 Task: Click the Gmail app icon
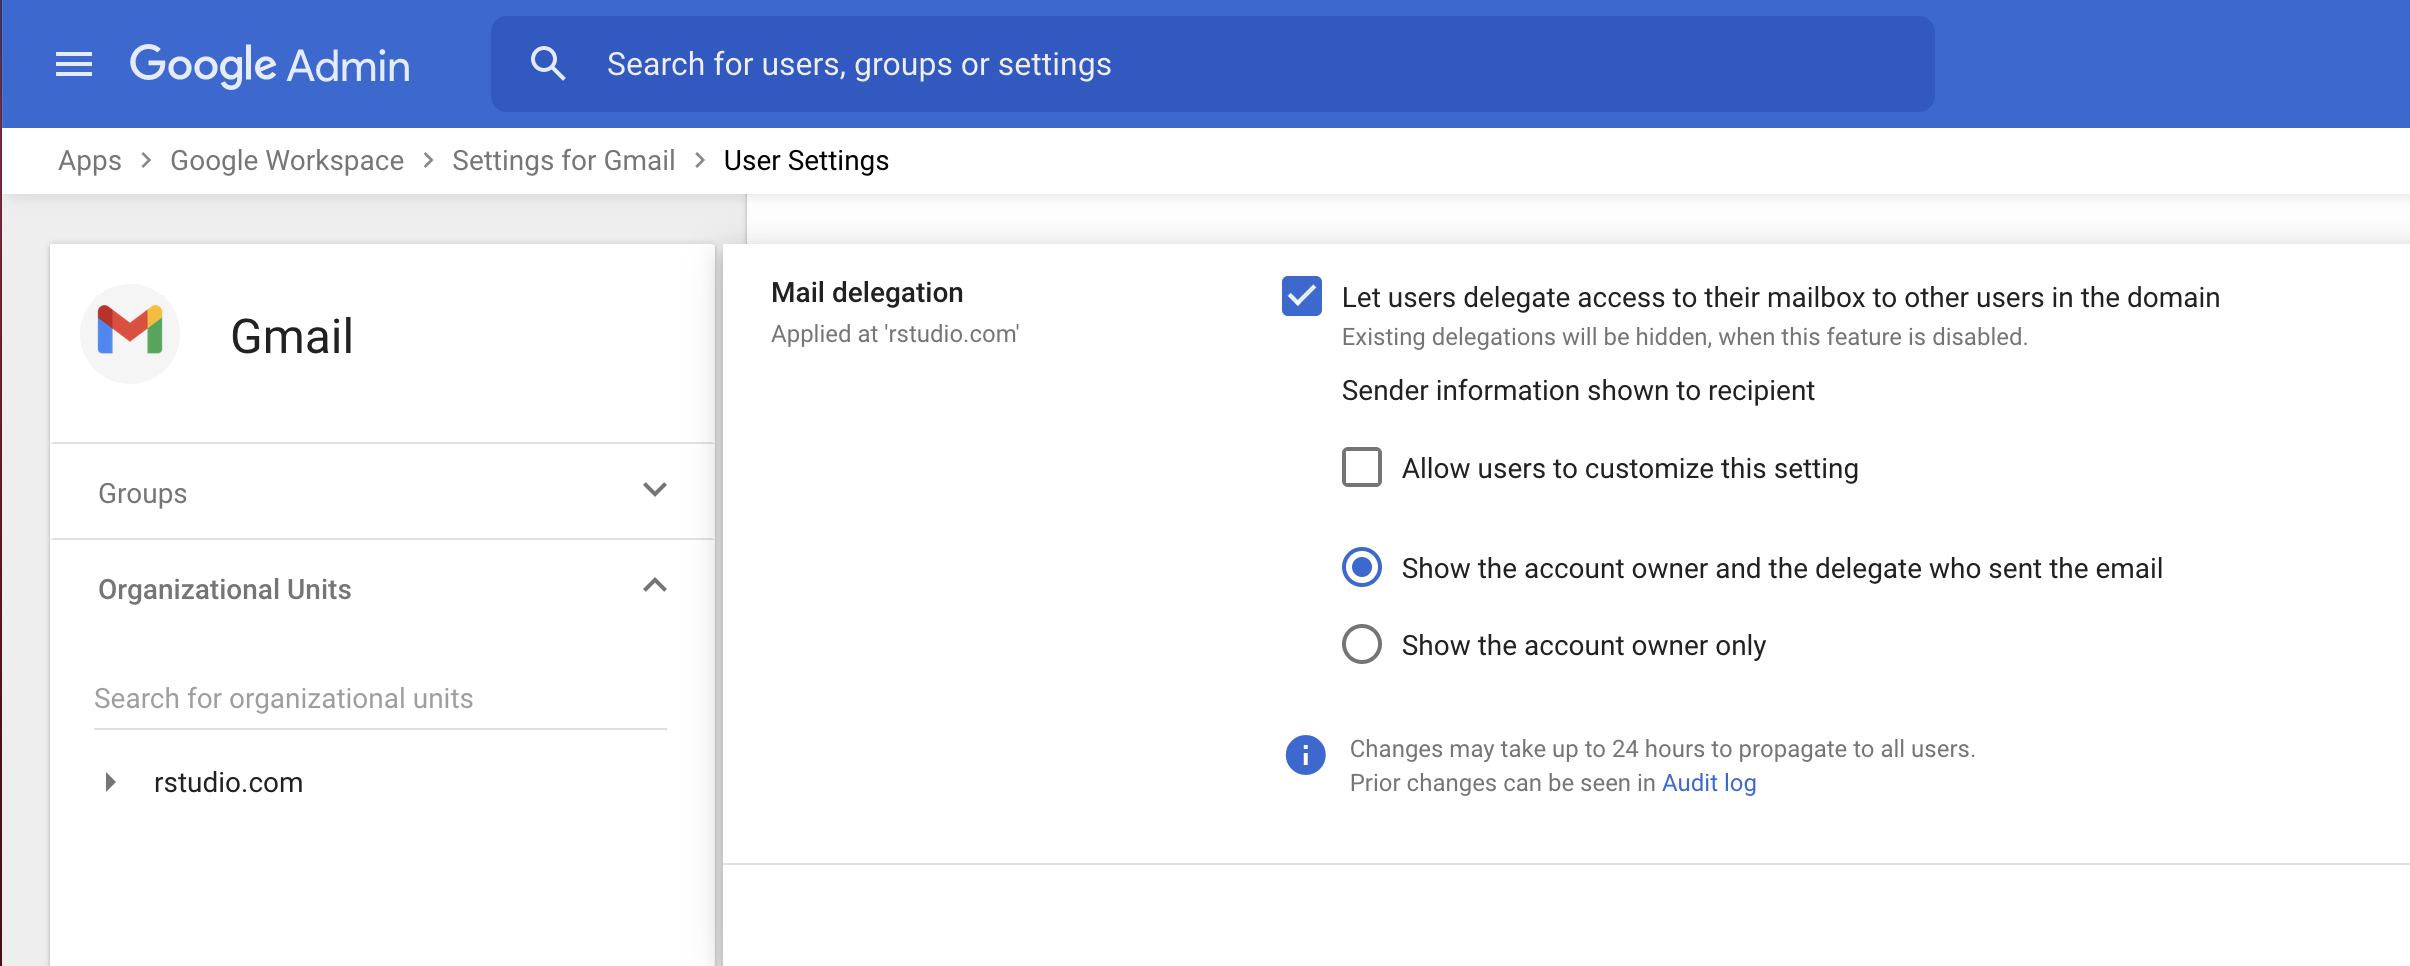pos(130,333)
